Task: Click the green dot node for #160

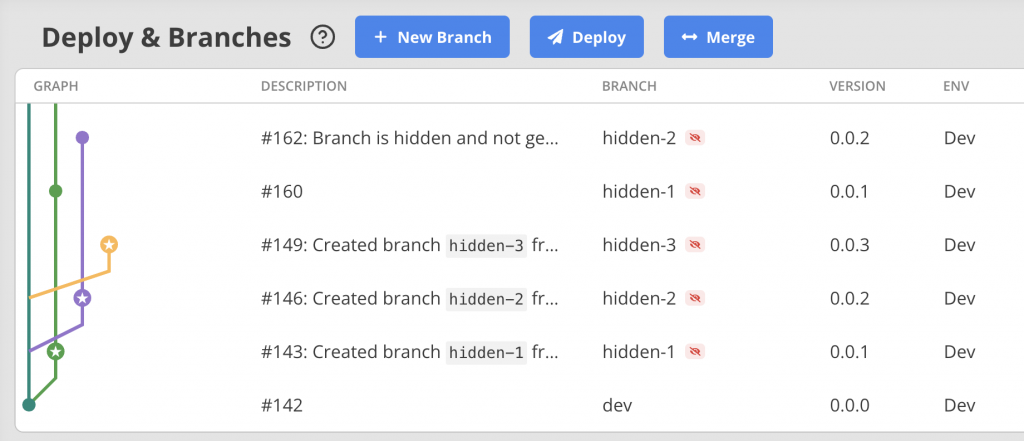Action: click(56, 190)
